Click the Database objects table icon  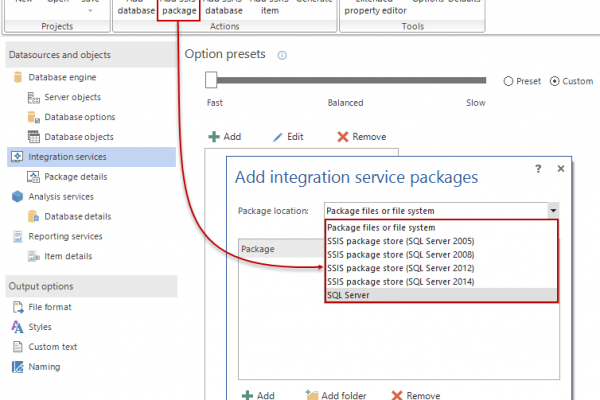pyautogui.click(x=34, y=137)
